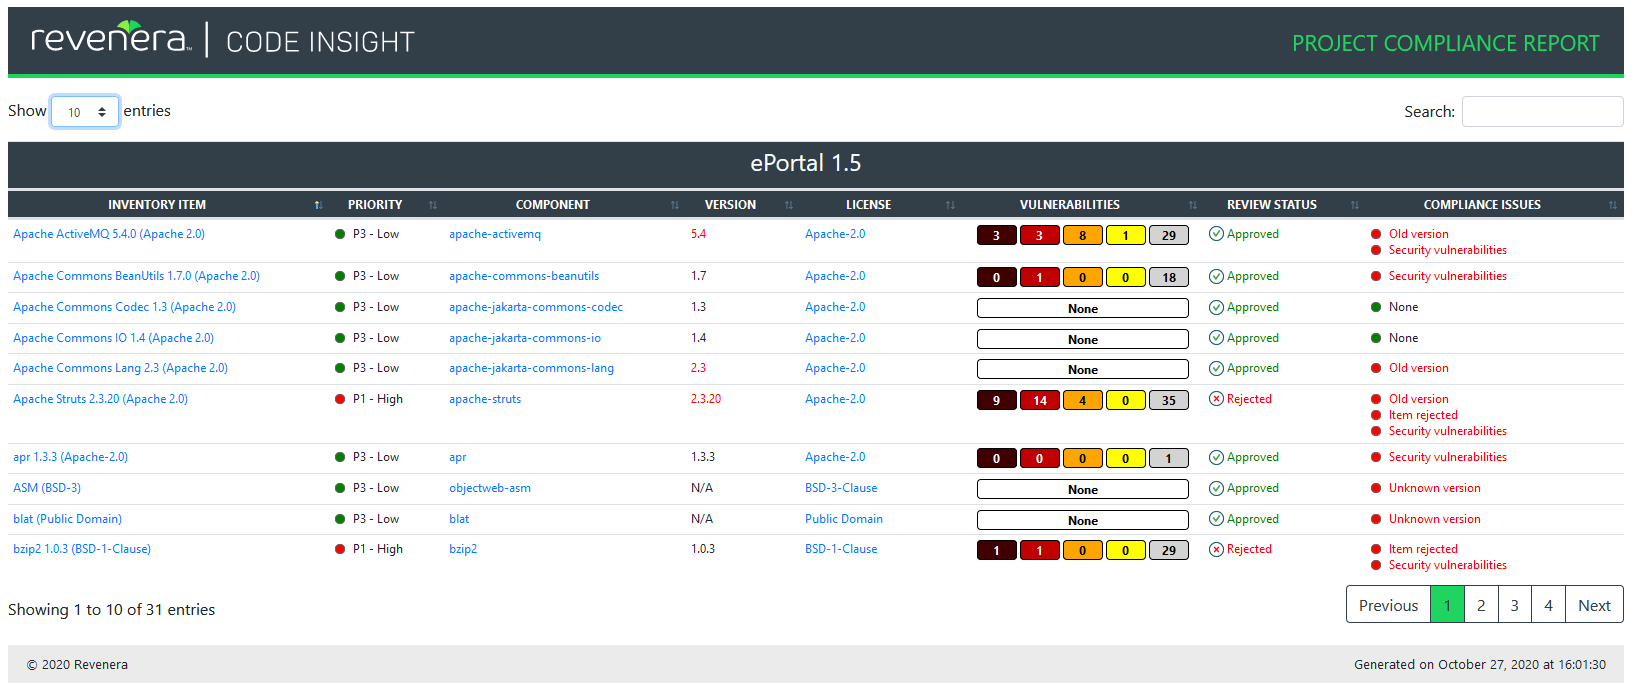Screen dimensions: 1634x691
Task: Open Apache ActiveMQ 5.4.0 inventory item
Action: (x=109, y=234)
